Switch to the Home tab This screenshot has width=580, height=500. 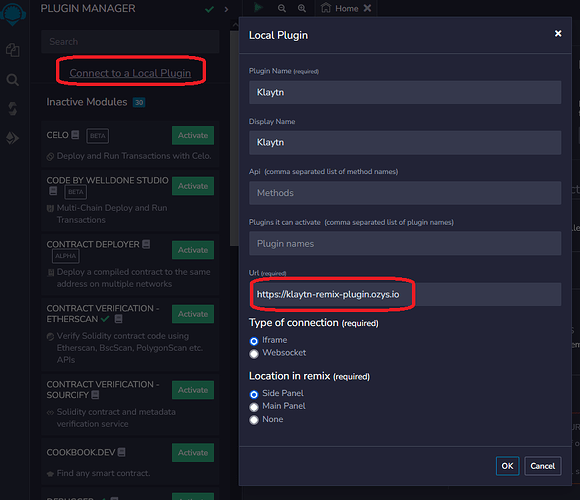point(346,8)
